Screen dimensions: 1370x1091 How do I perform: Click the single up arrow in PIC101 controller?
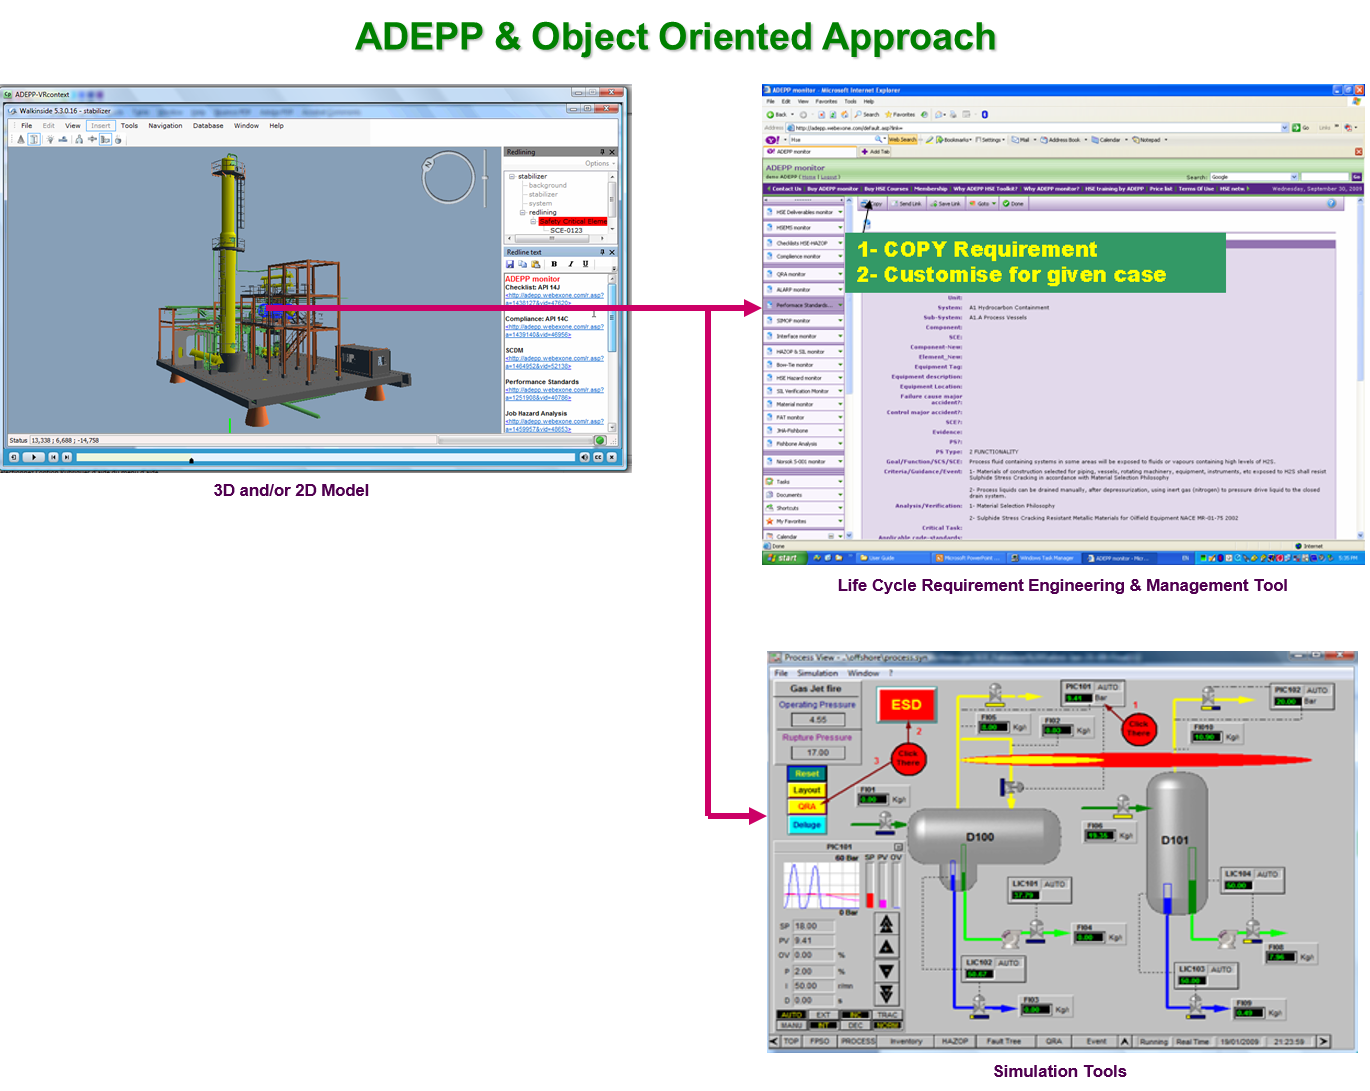(x=886, y=947)
